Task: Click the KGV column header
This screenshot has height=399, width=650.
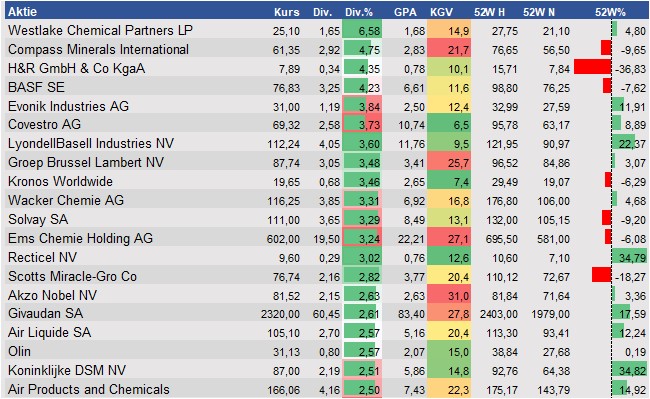Action: [x=441, y=12]
